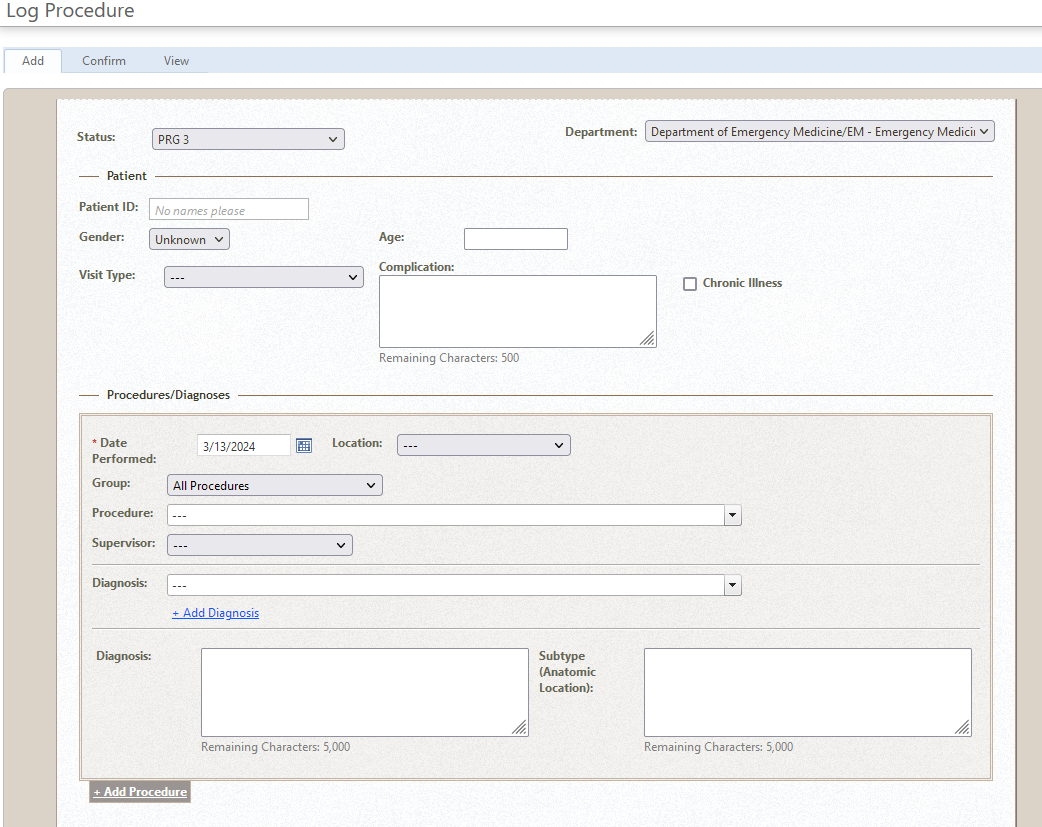
Task: Switch to the Confirm tab
Action: (x=104, y=60)
